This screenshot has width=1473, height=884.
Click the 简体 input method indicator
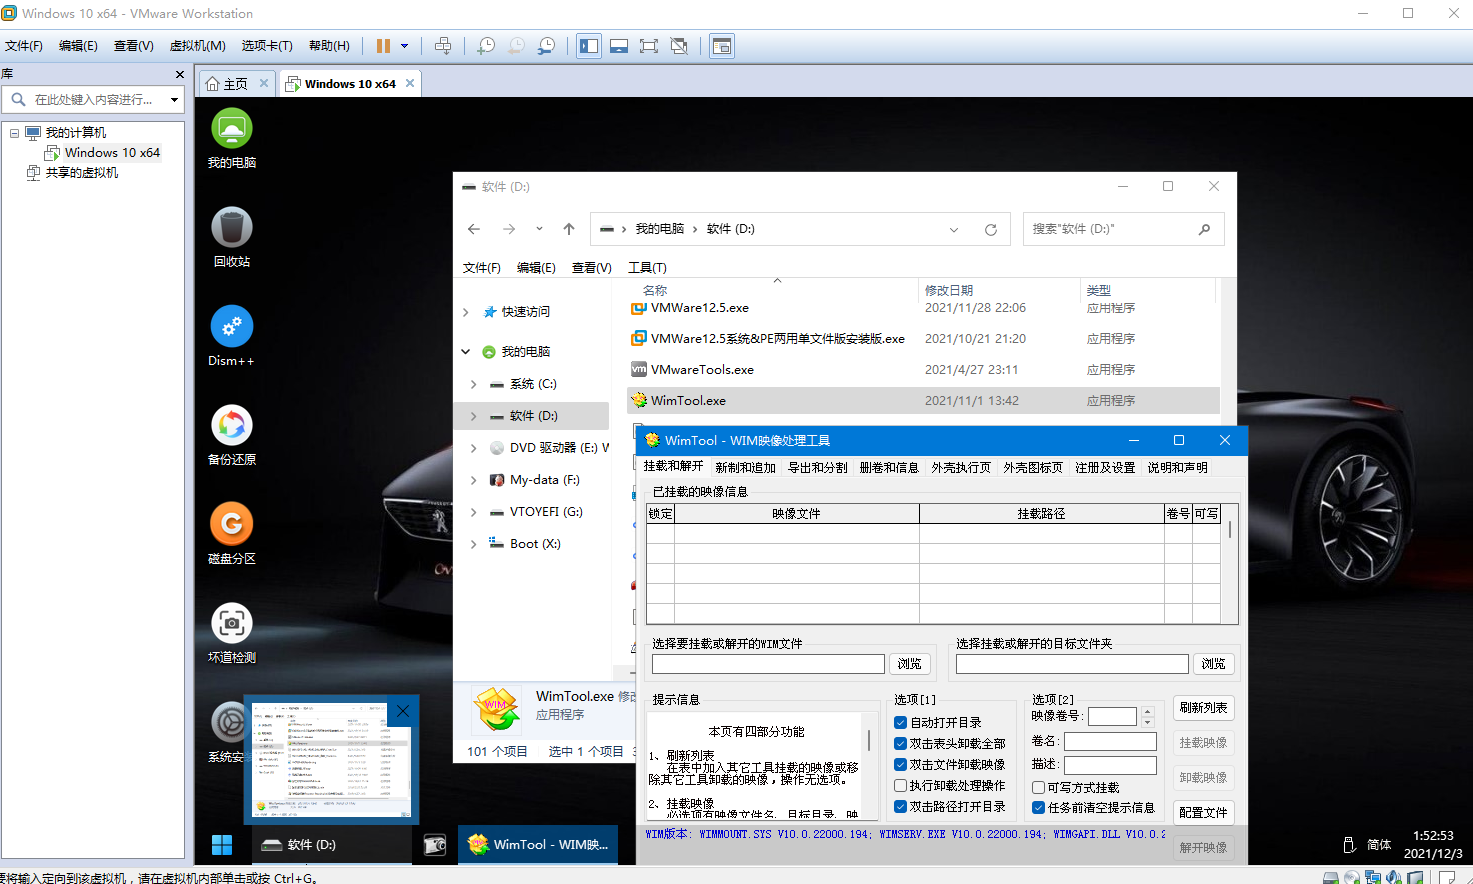1379,845
